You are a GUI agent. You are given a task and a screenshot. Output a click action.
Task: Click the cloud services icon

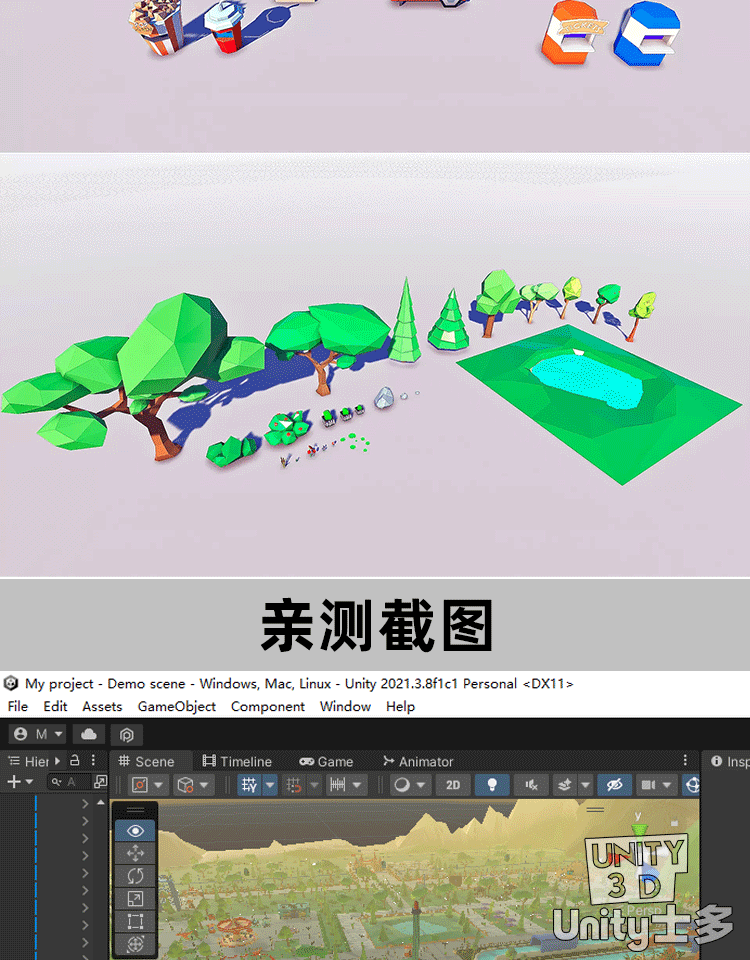89,734
